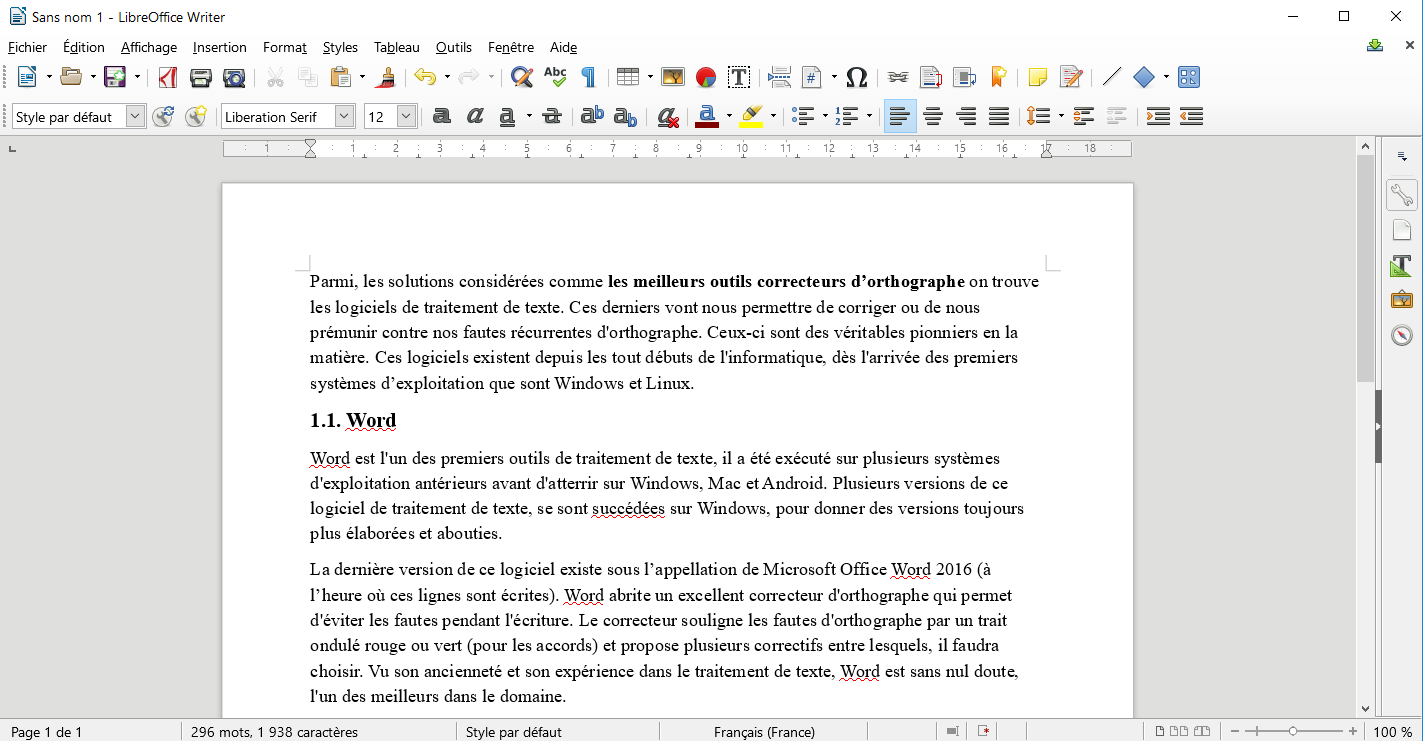
Task: Expand font color dropdown arrow
Action: pyautogui.click(x=729, y=117)
